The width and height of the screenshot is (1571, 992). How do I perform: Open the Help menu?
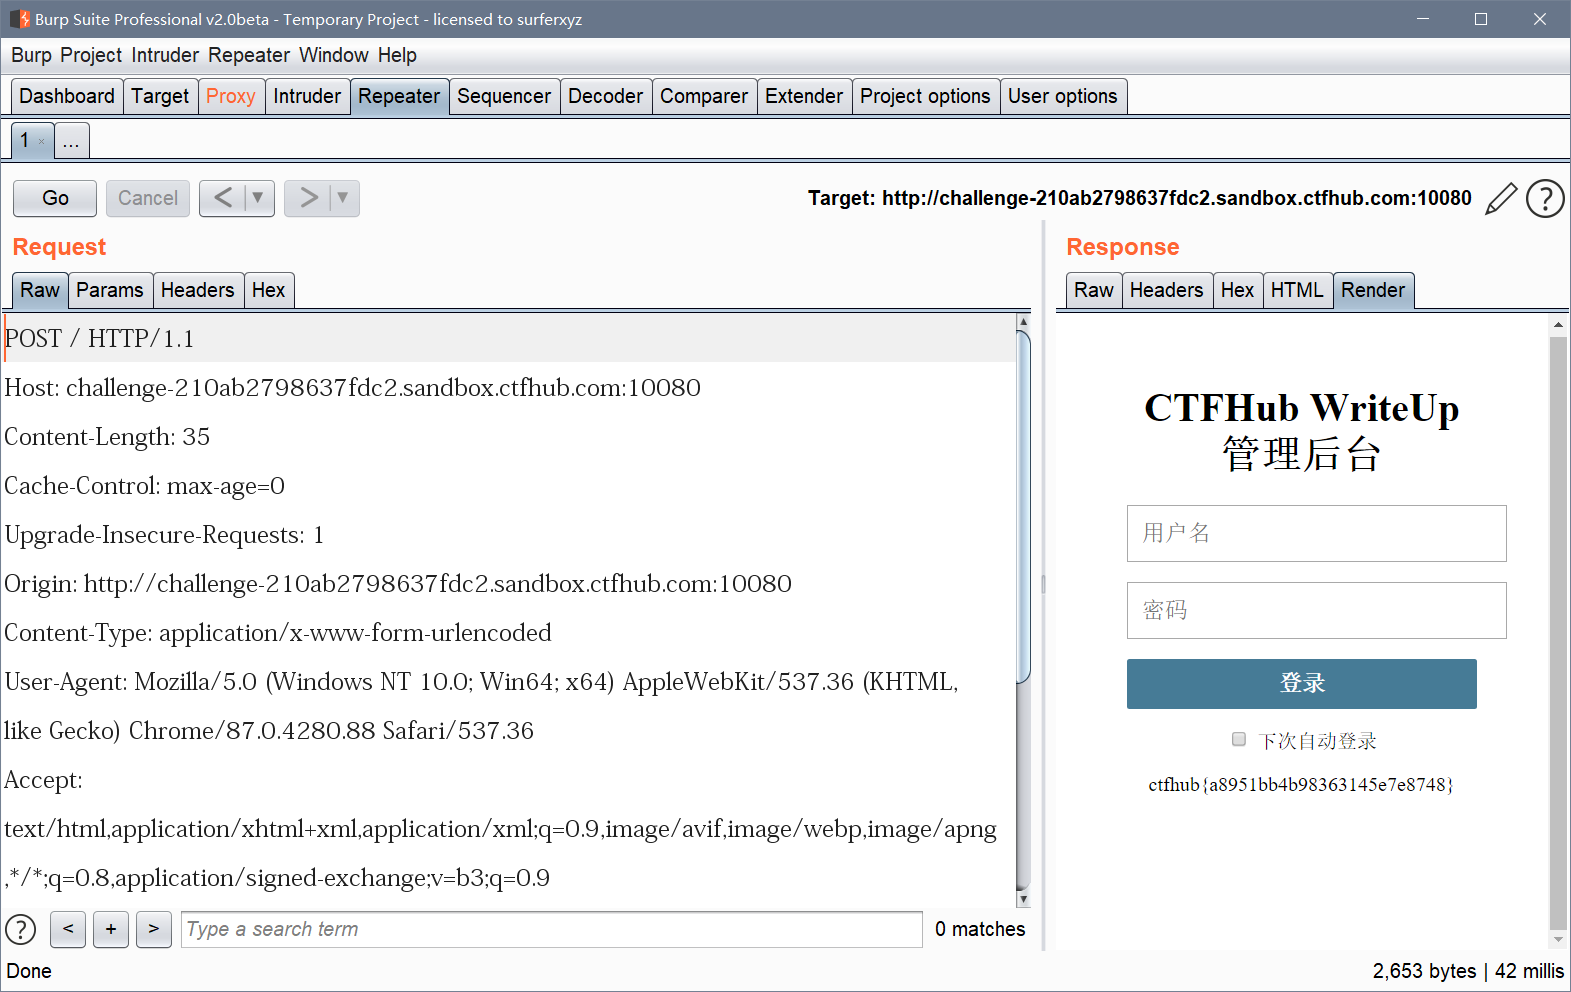(x=397, y=55)
